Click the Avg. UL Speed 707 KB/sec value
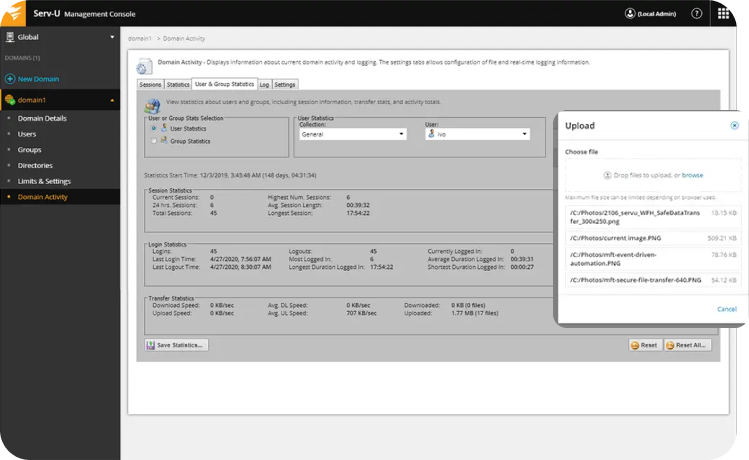 pyautogui.click(x=362, y=313)
